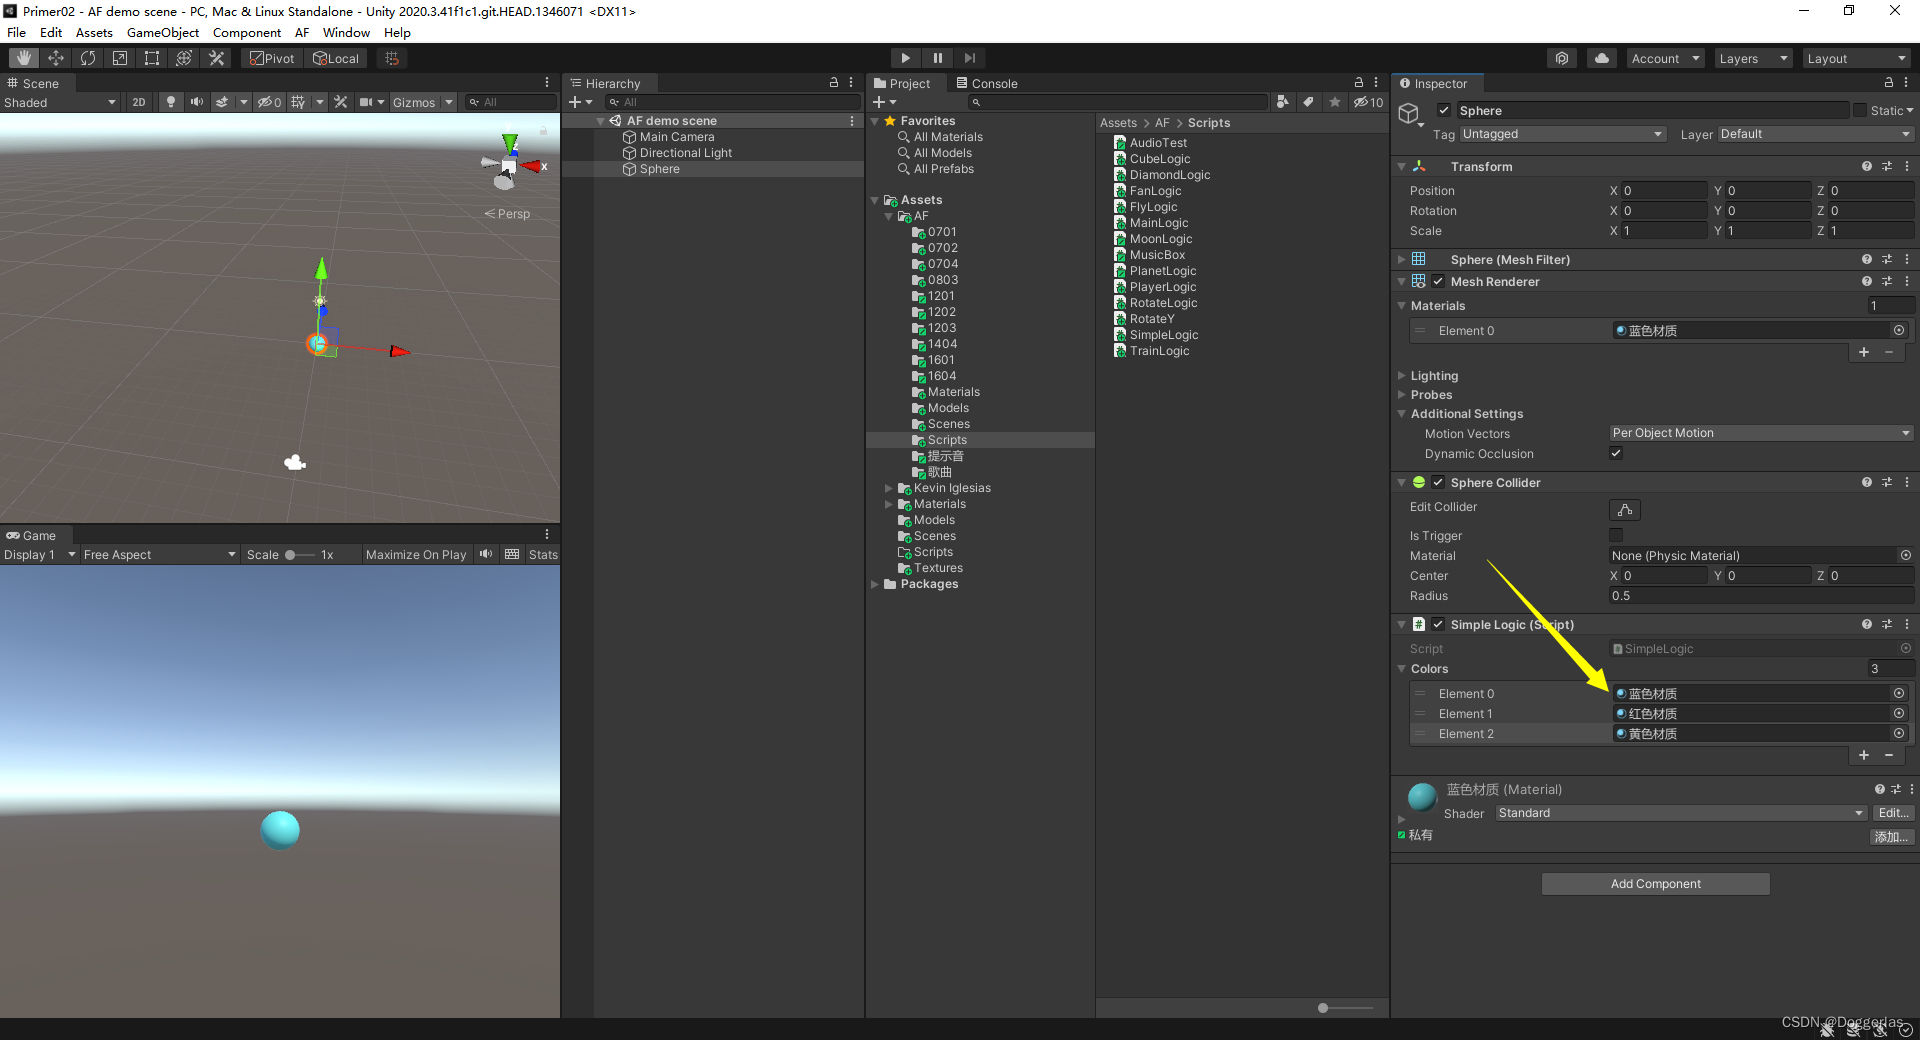The image size is (1920, 1040).
Task: Remove element from Colors list
Action: (x=1889, y=755)
